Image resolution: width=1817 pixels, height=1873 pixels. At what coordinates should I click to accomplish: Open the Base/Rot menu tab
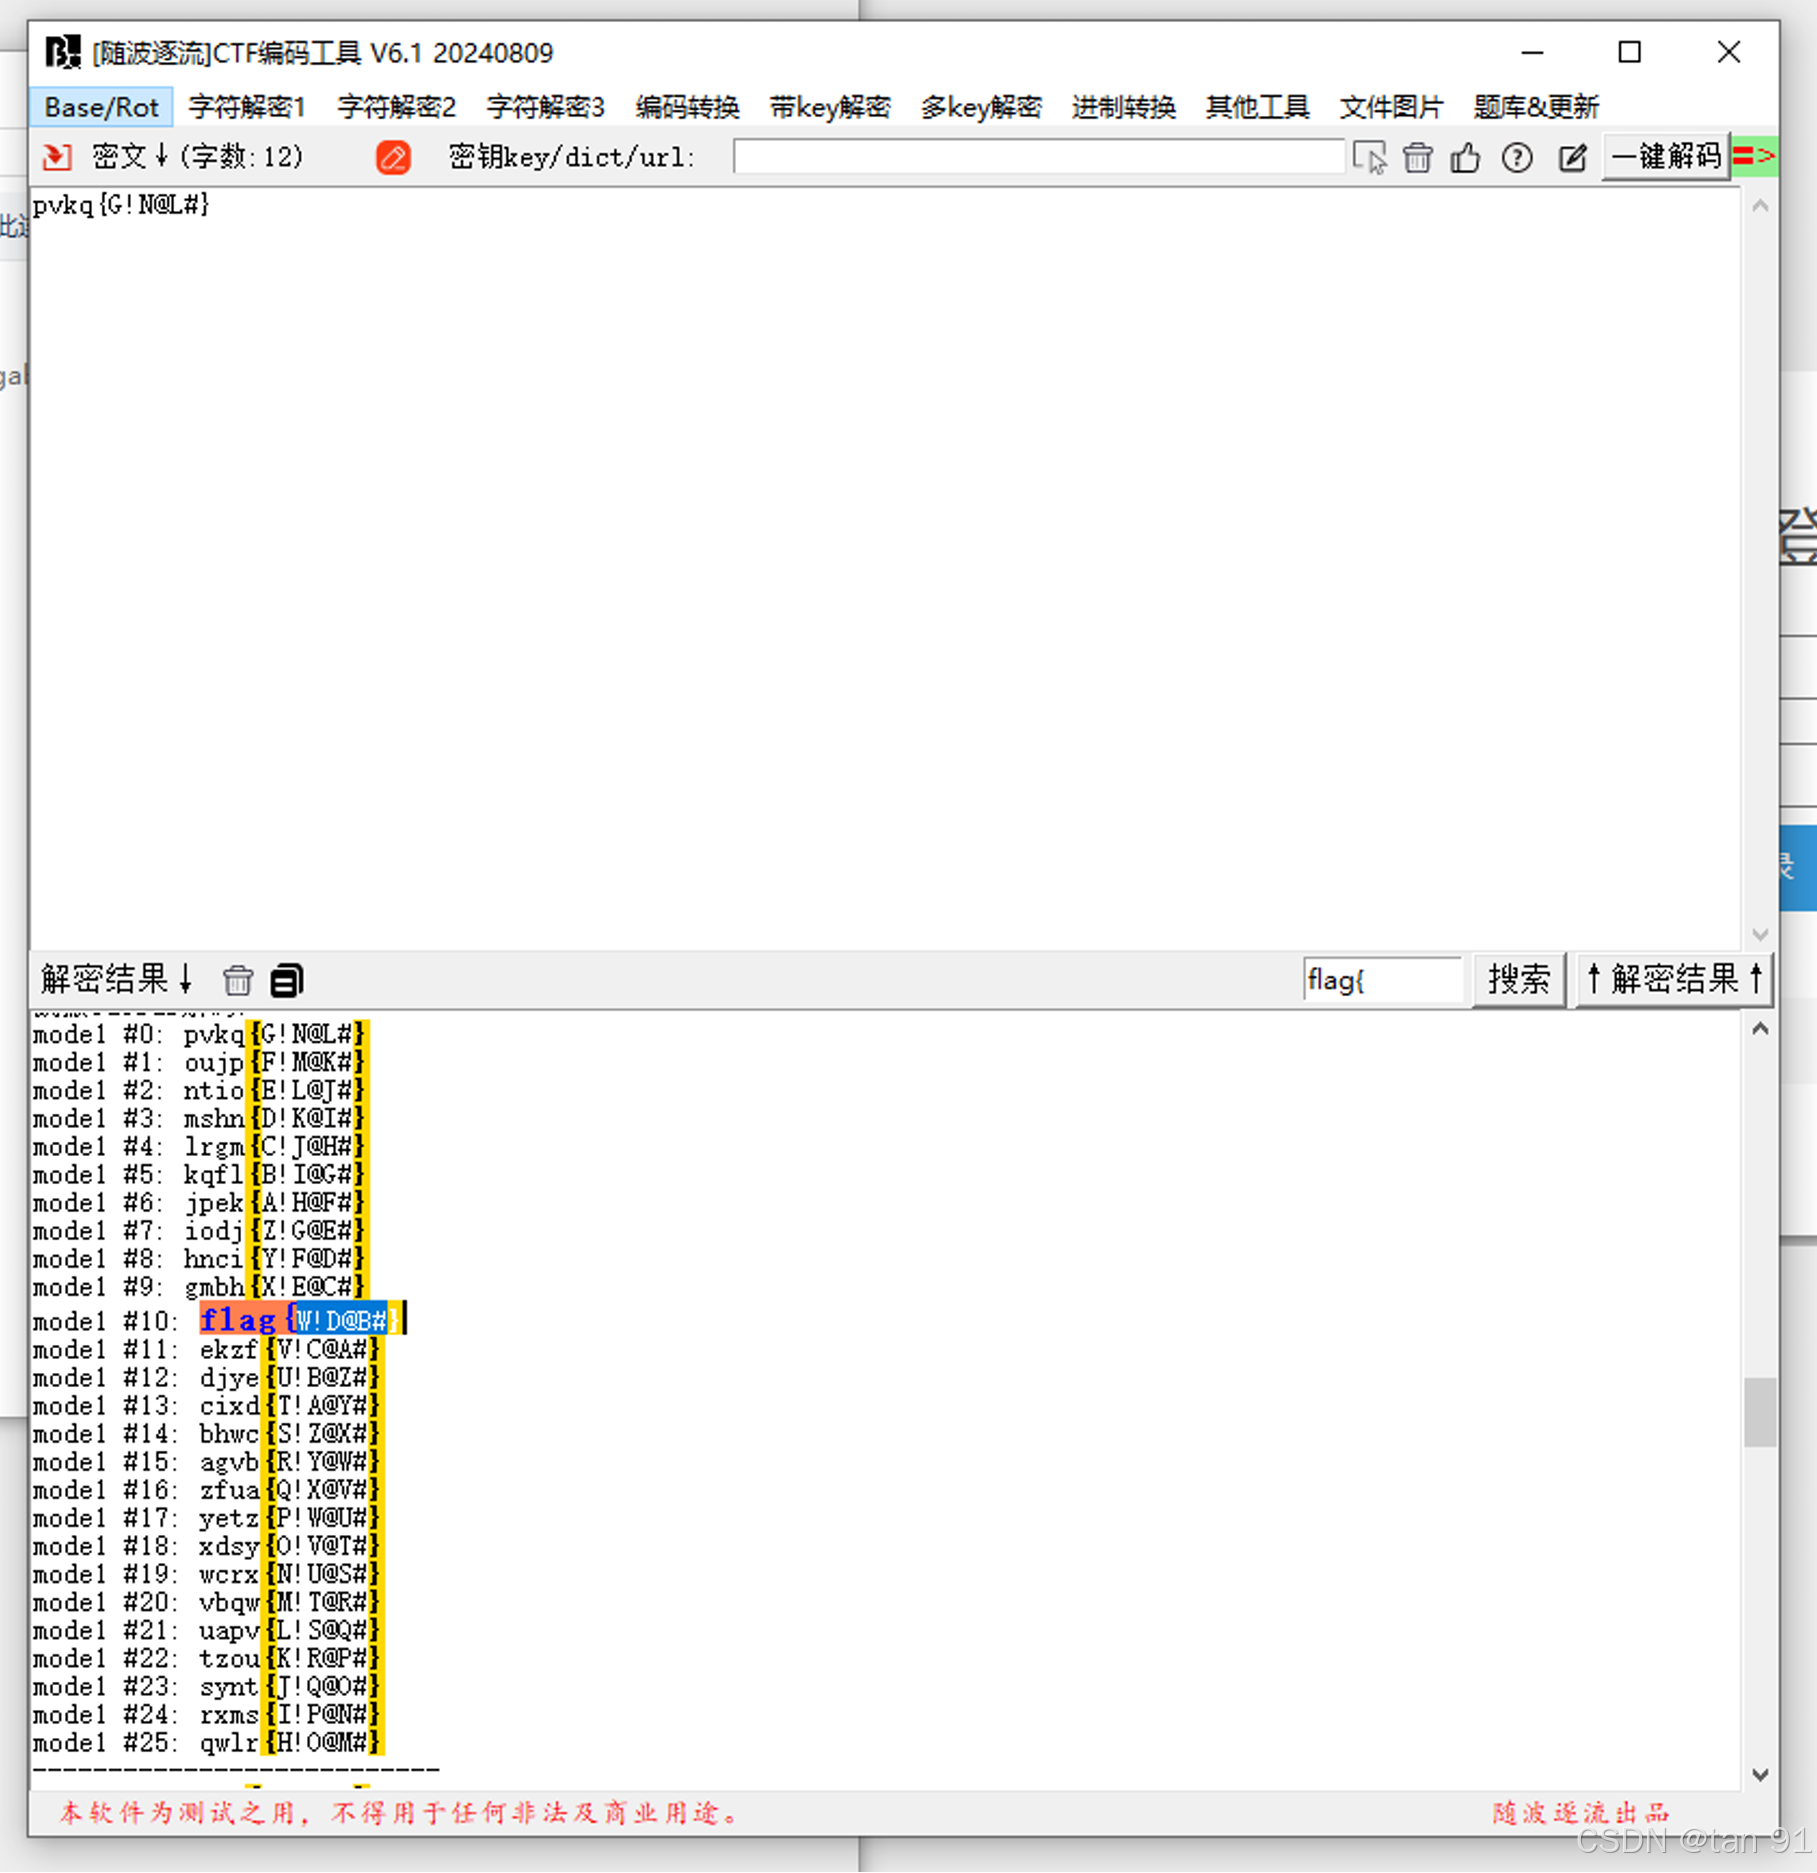click(x=101, y=106)
